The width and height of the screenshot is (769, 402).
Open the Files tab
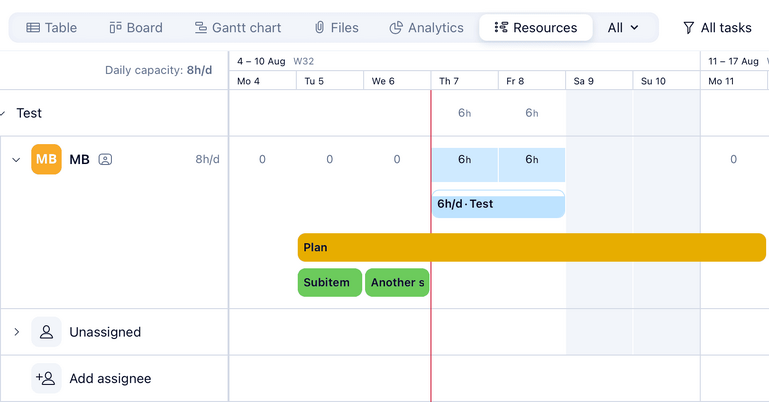pos(336,28)
